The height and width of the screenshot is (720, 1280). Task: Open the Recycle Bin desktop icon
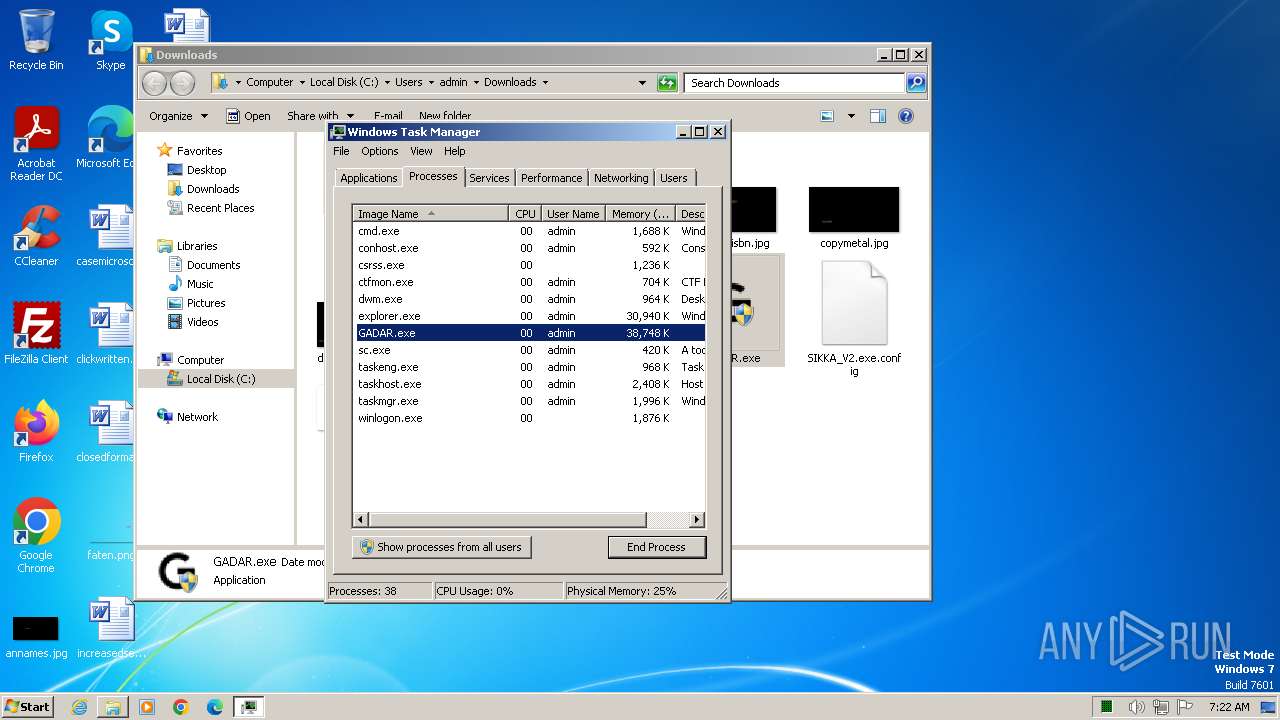(36, 40)
